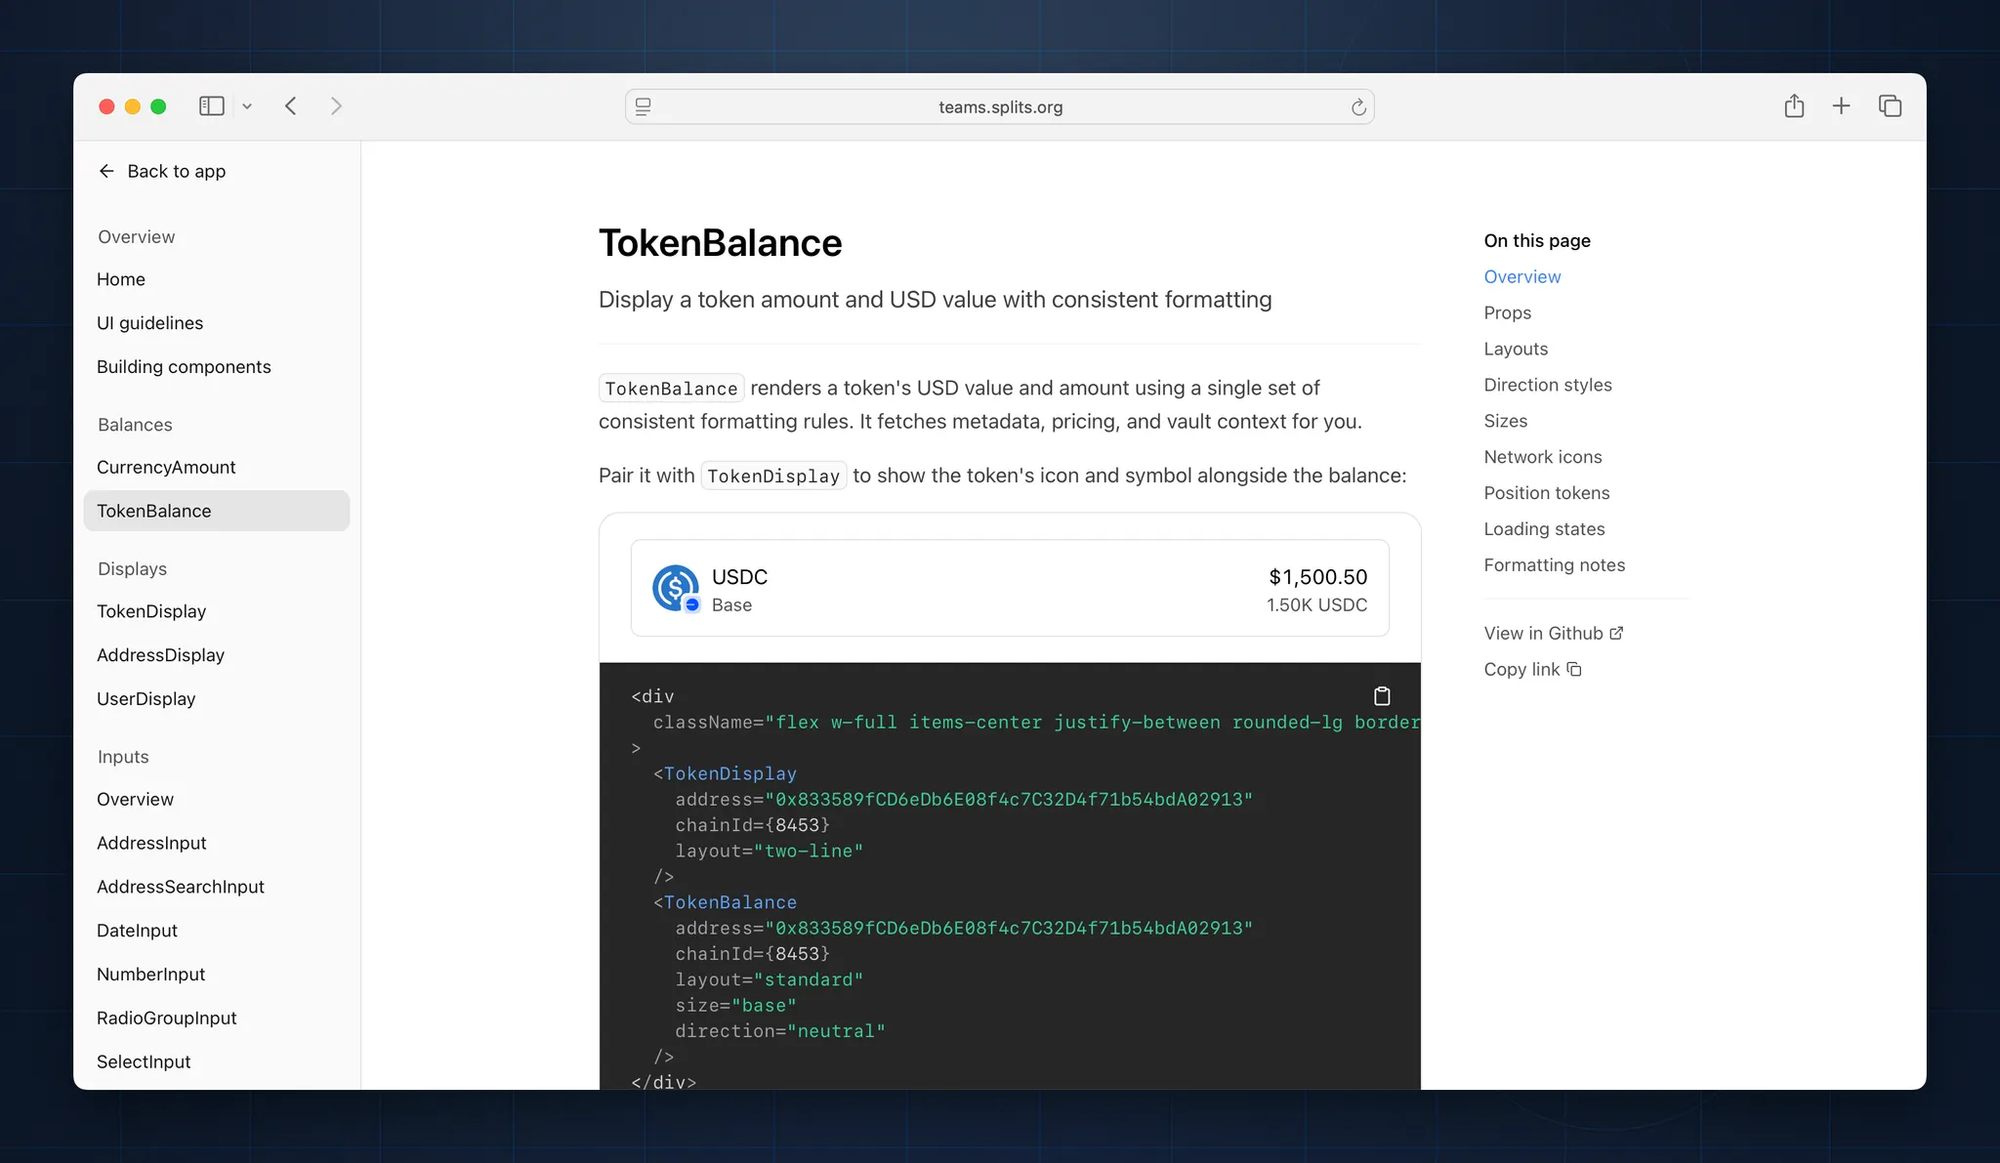Copy code with the clipboard icon
The height and width of the screenshot is (1163, 2000).
tap(1382, 696)
